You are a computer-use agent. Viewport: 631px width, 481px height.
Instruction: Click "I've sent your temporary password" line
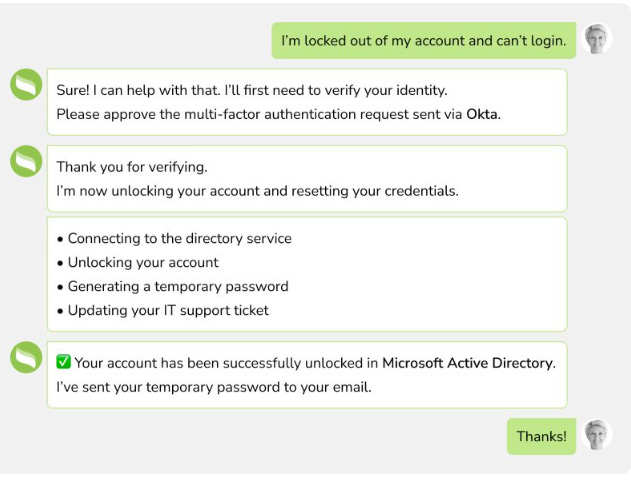tap(213, 387)
